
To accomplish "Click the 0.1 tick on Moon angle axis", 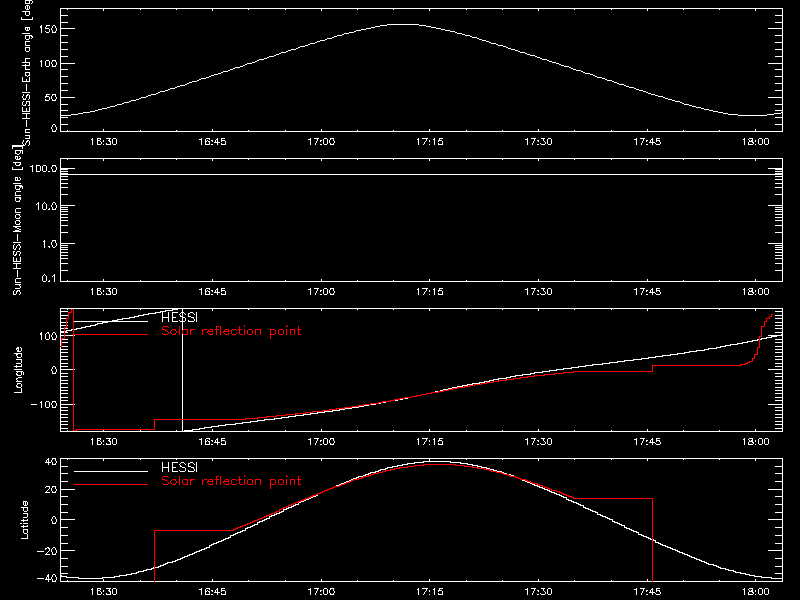I will click(49, 278).
